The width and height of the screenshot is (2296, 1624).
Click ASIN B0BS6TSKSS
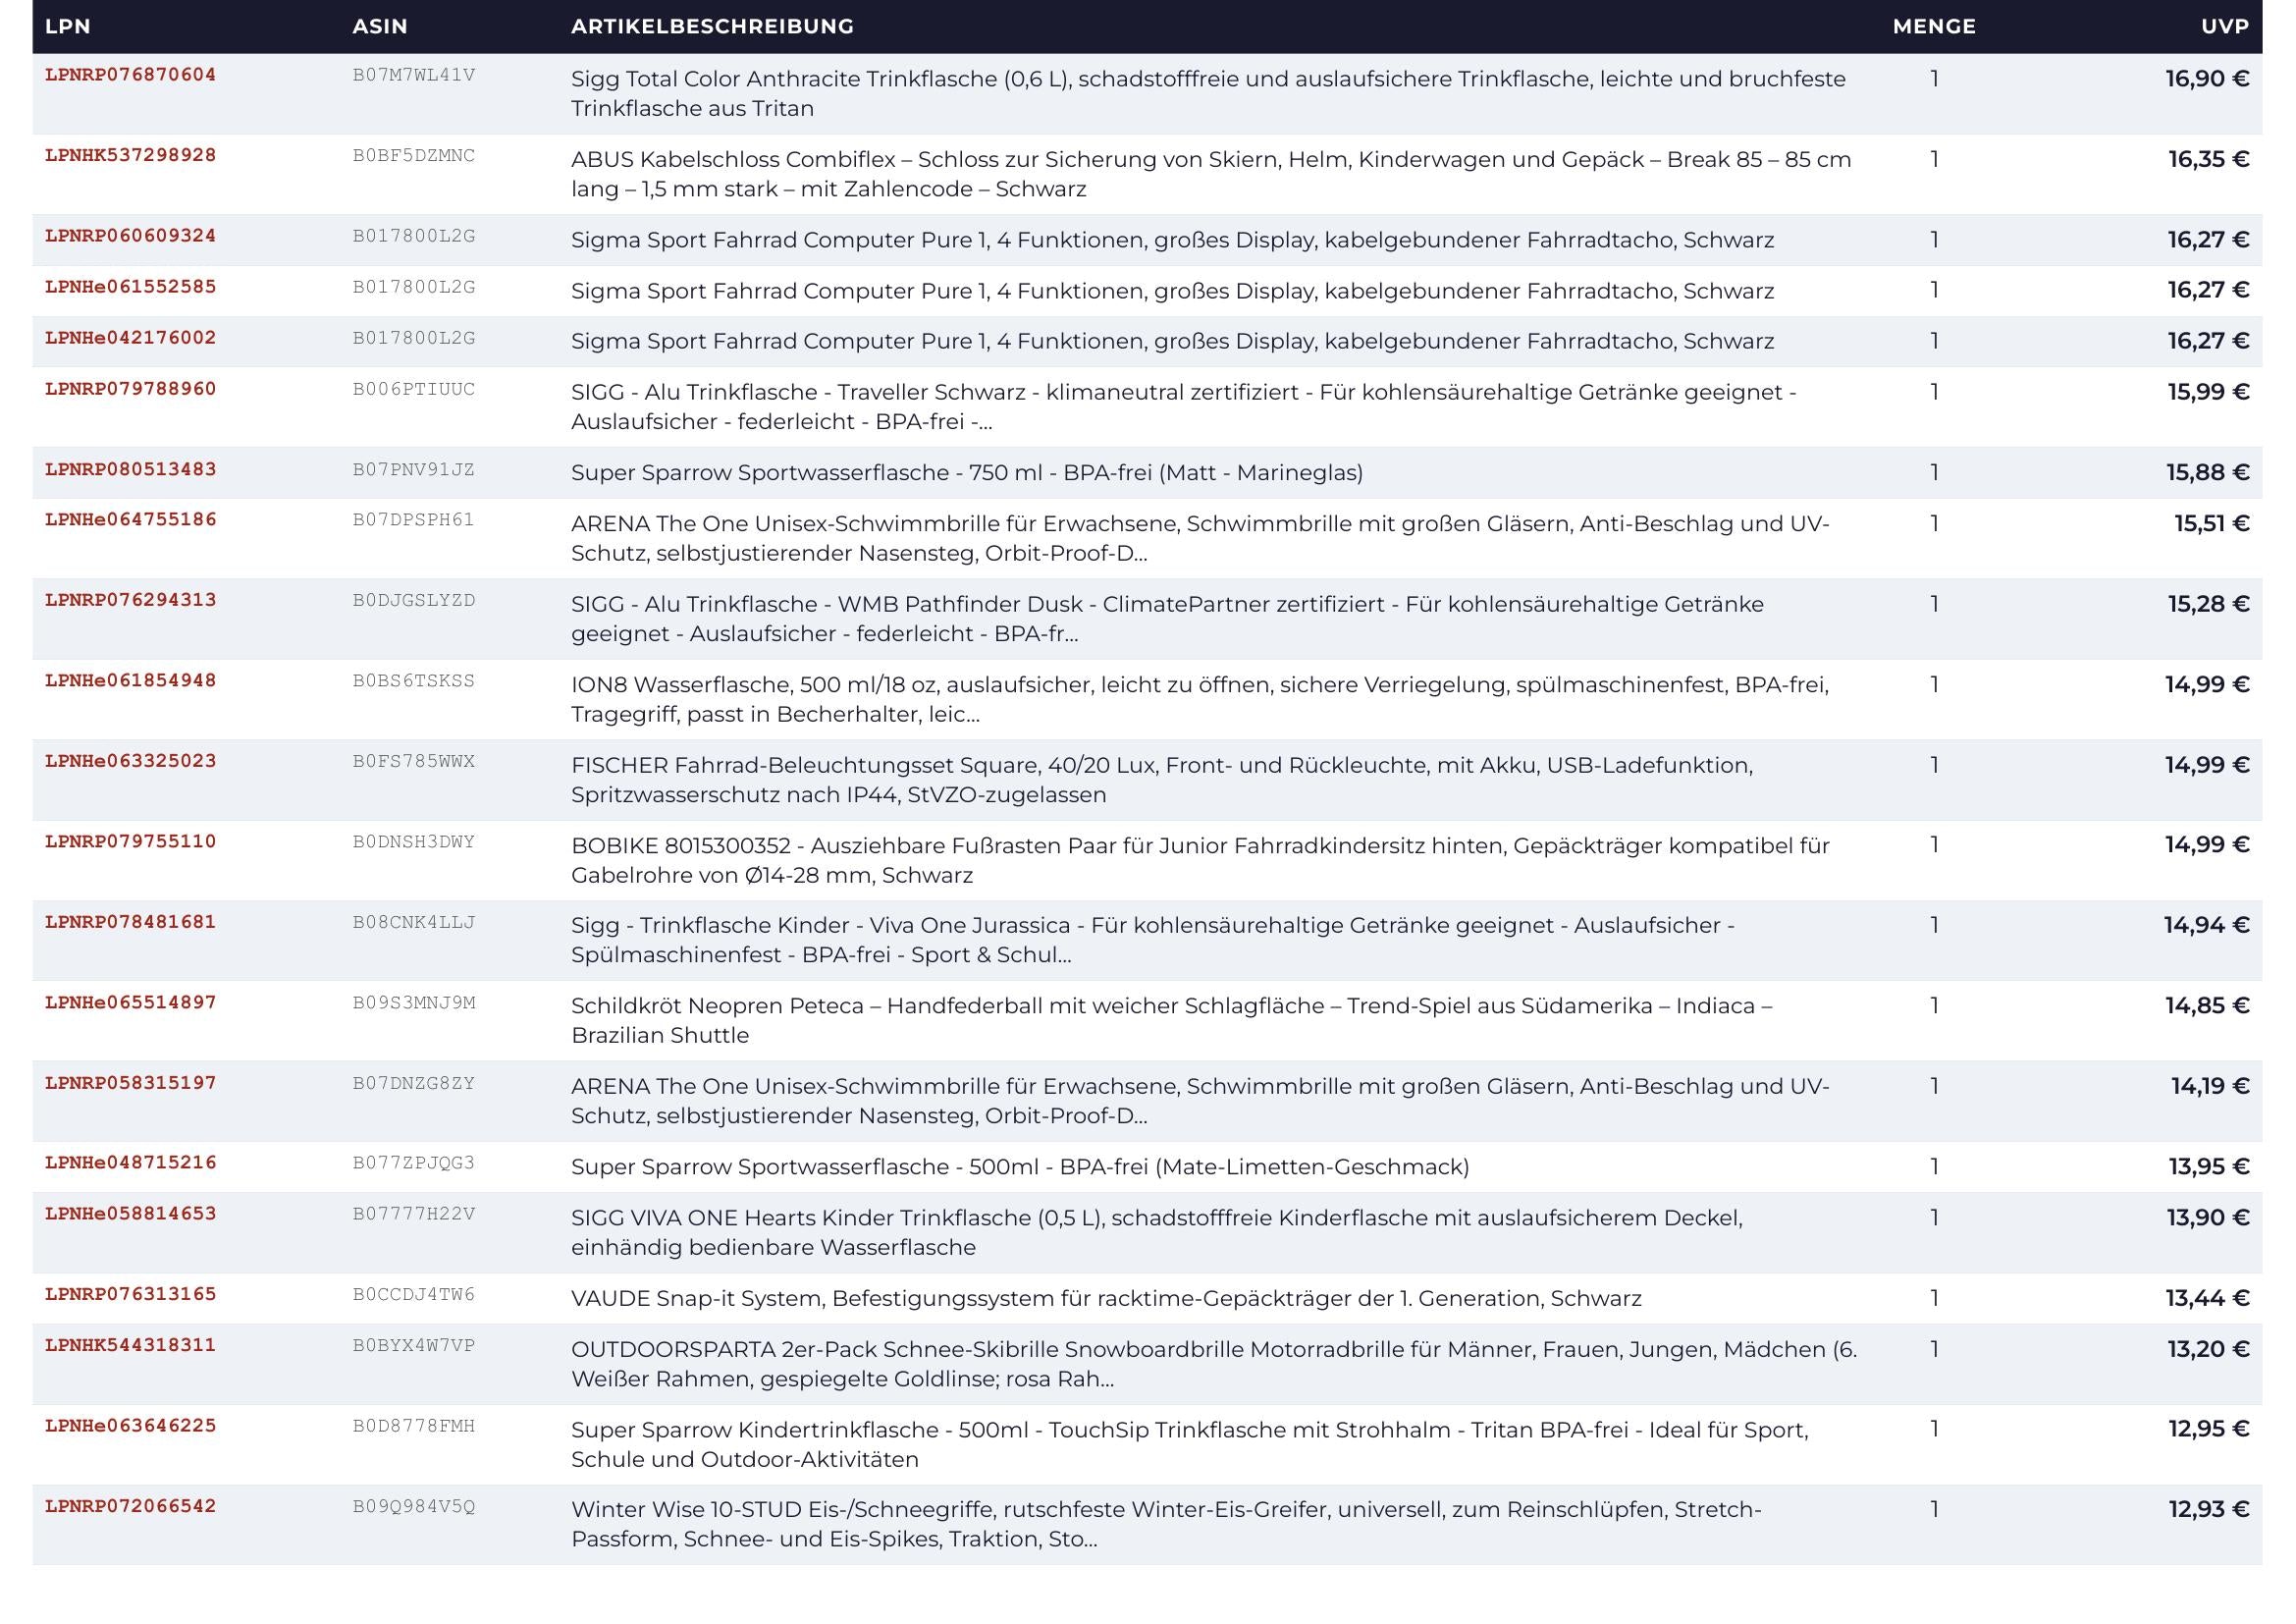pos(414,681)
